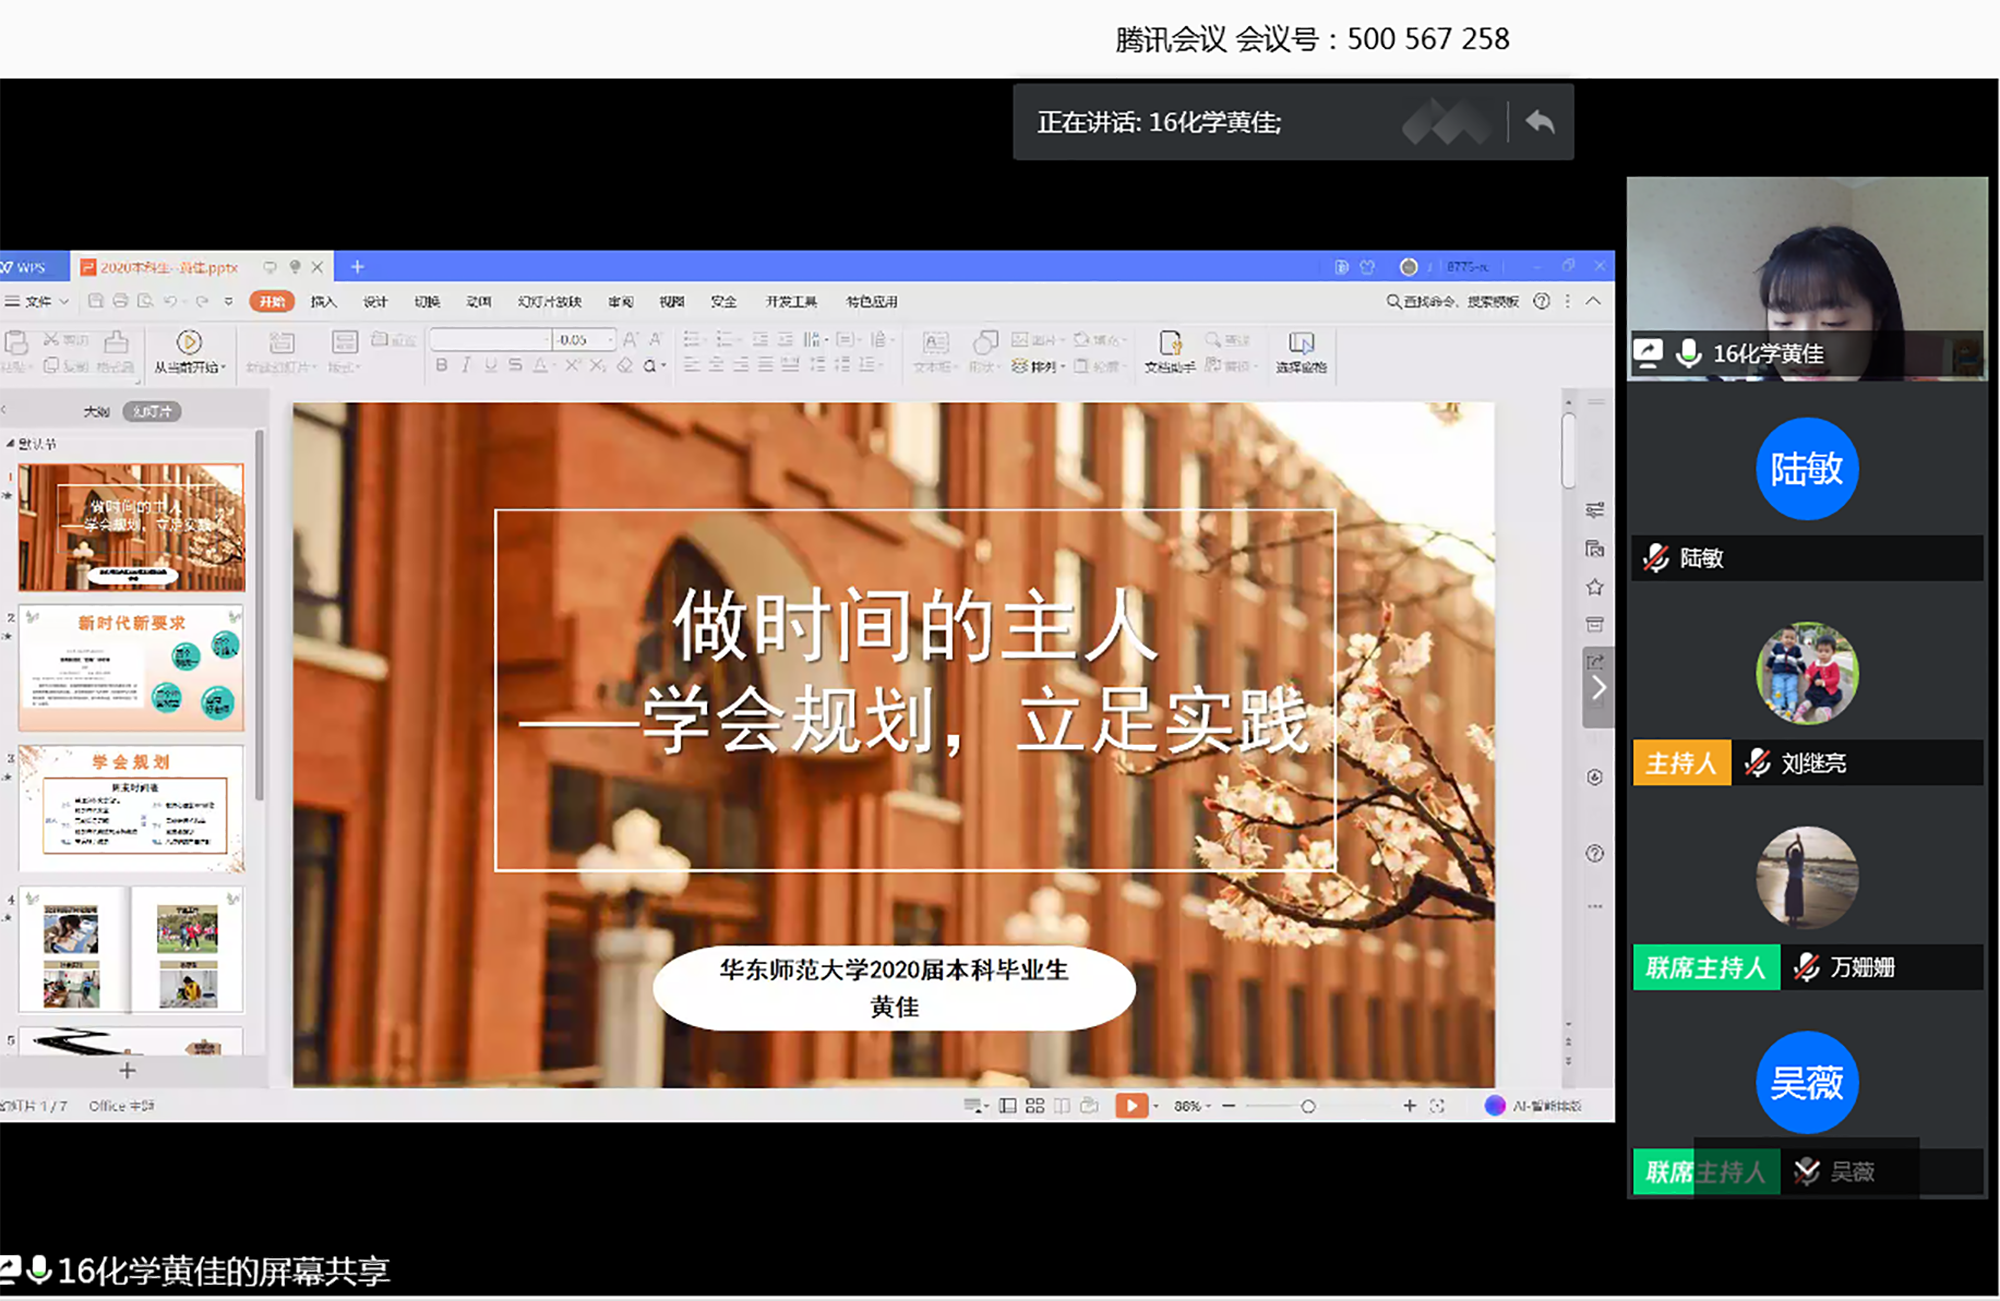Click the undo arrow icon
Image resolution: width=2000 pixels, height=1301 pixels.
tap(170, 301)
